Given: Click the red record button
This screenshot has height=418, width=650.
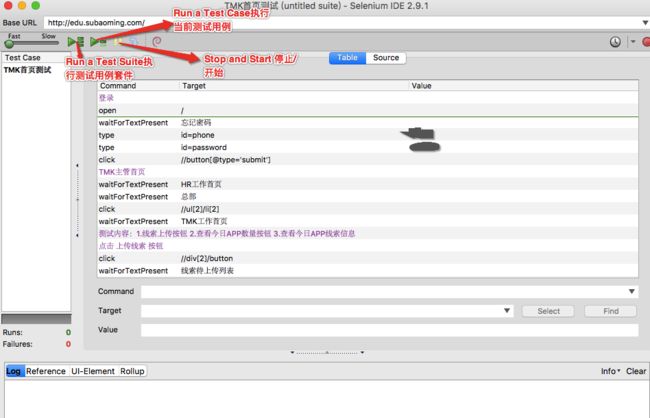Looking at the screenshot, I should point(646,41).
